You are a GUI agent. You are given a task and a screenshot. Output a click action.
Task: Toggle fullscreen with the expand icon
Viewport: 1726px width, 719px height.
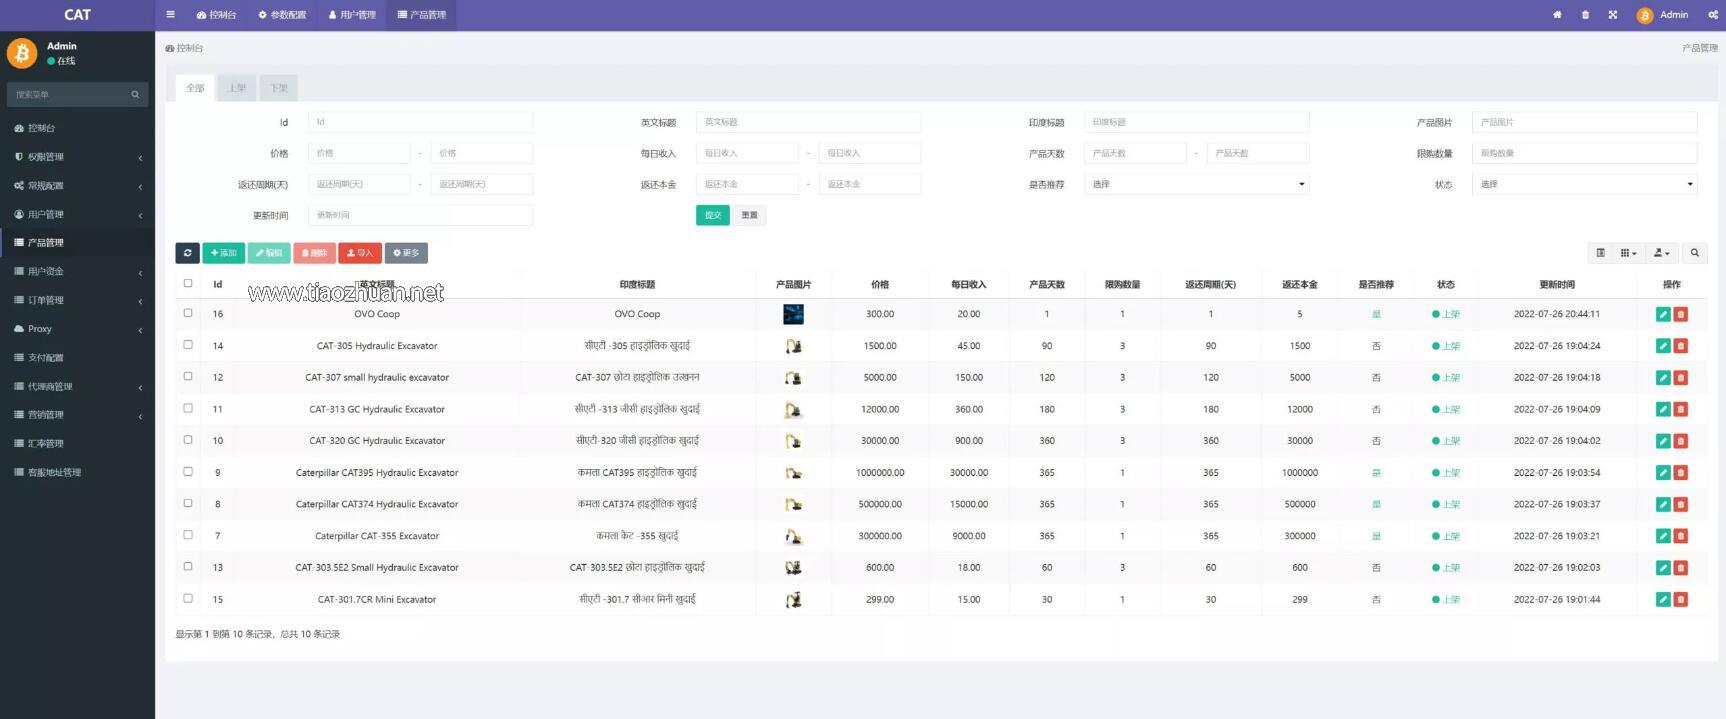(x=1613, y=15)
